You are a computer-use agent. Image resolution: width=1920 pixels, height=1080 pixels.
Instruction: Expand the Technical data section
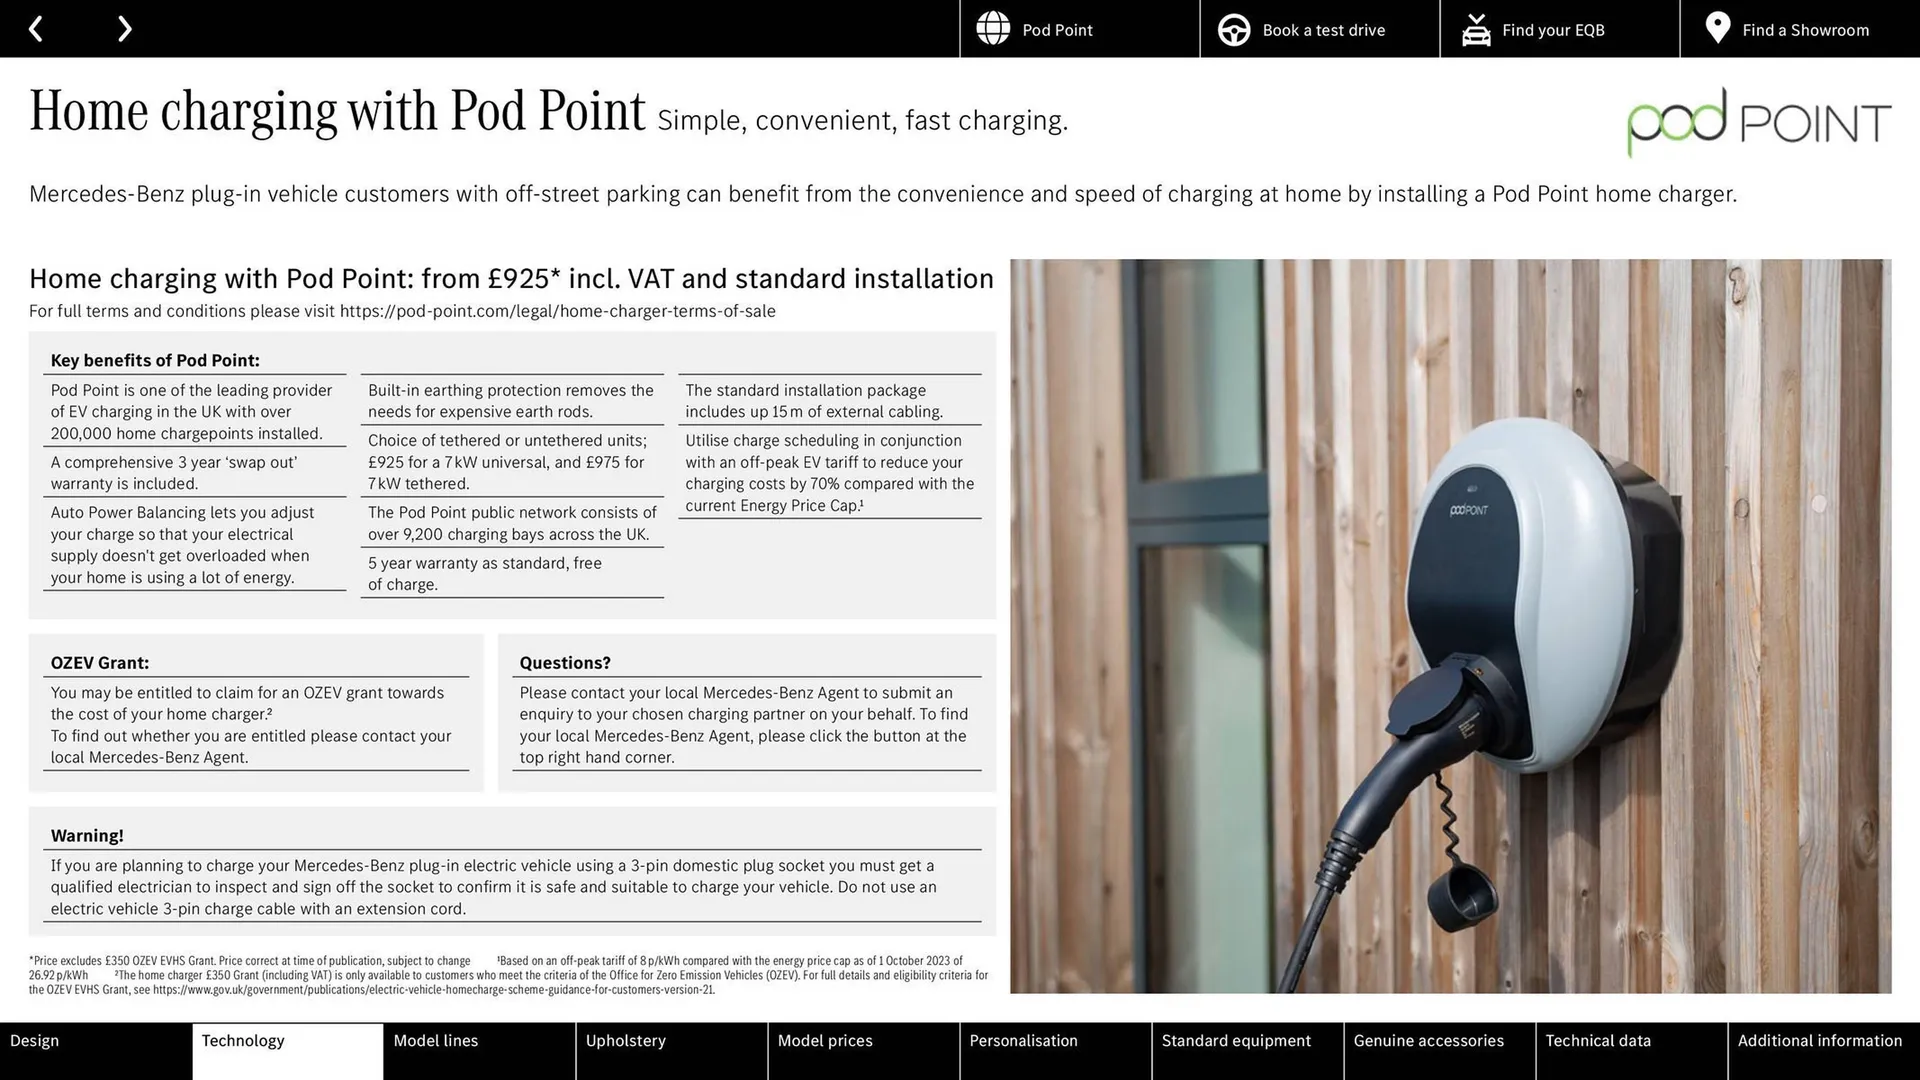[x=1597, y=1040]
